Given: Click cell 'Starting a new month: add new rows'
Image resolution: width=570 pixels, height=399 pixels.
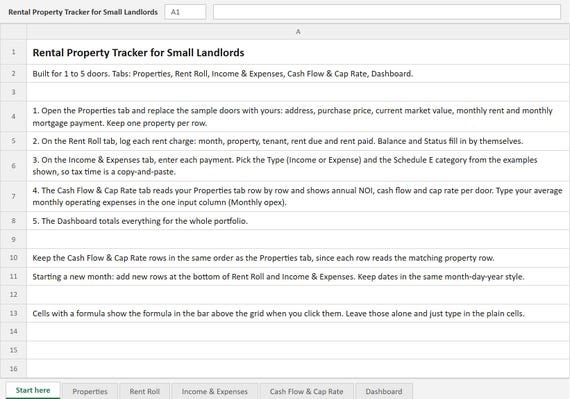Looking at the screenshot, I should pyautogui.click(x=298, y=276).
